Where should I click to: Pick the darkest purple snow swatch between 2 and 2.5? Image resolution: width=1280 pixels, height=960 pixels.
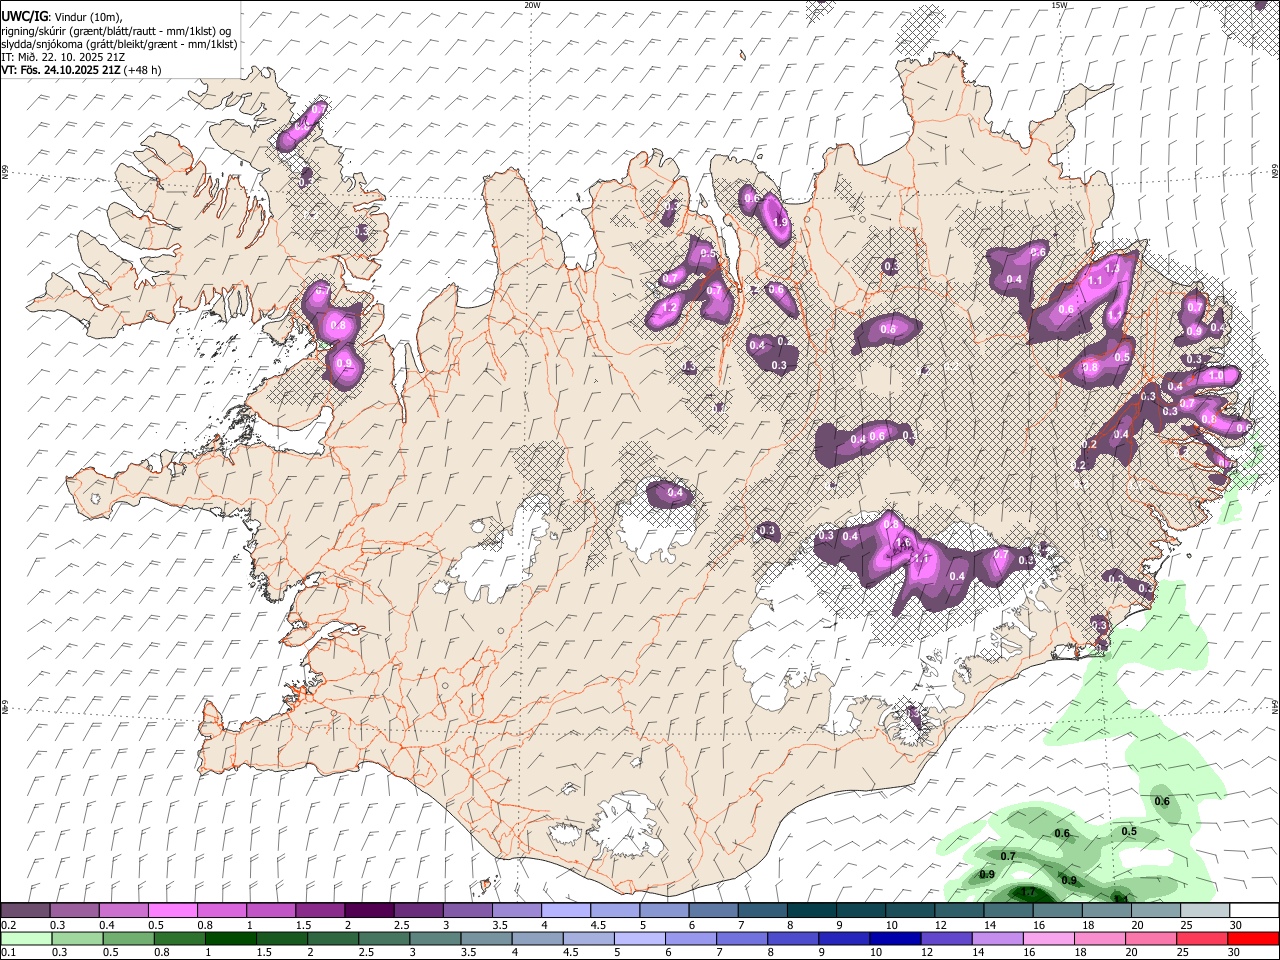click(369, 910)
